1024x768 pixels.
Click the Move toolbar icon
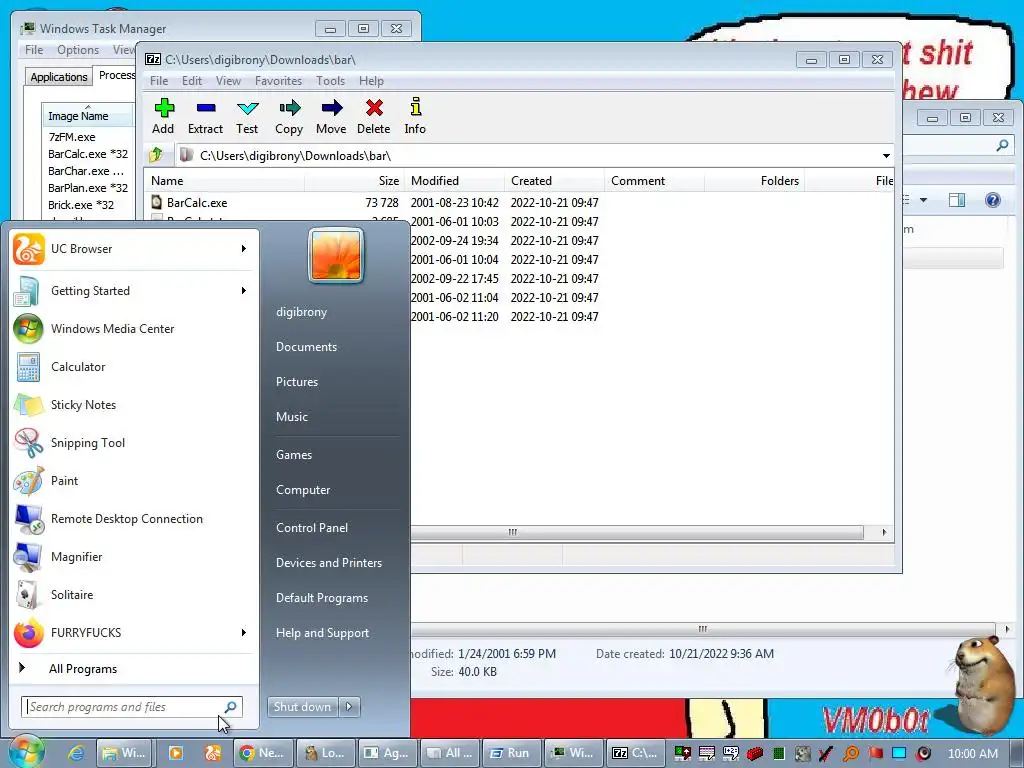pyautogui.click(x=331, y=116)
